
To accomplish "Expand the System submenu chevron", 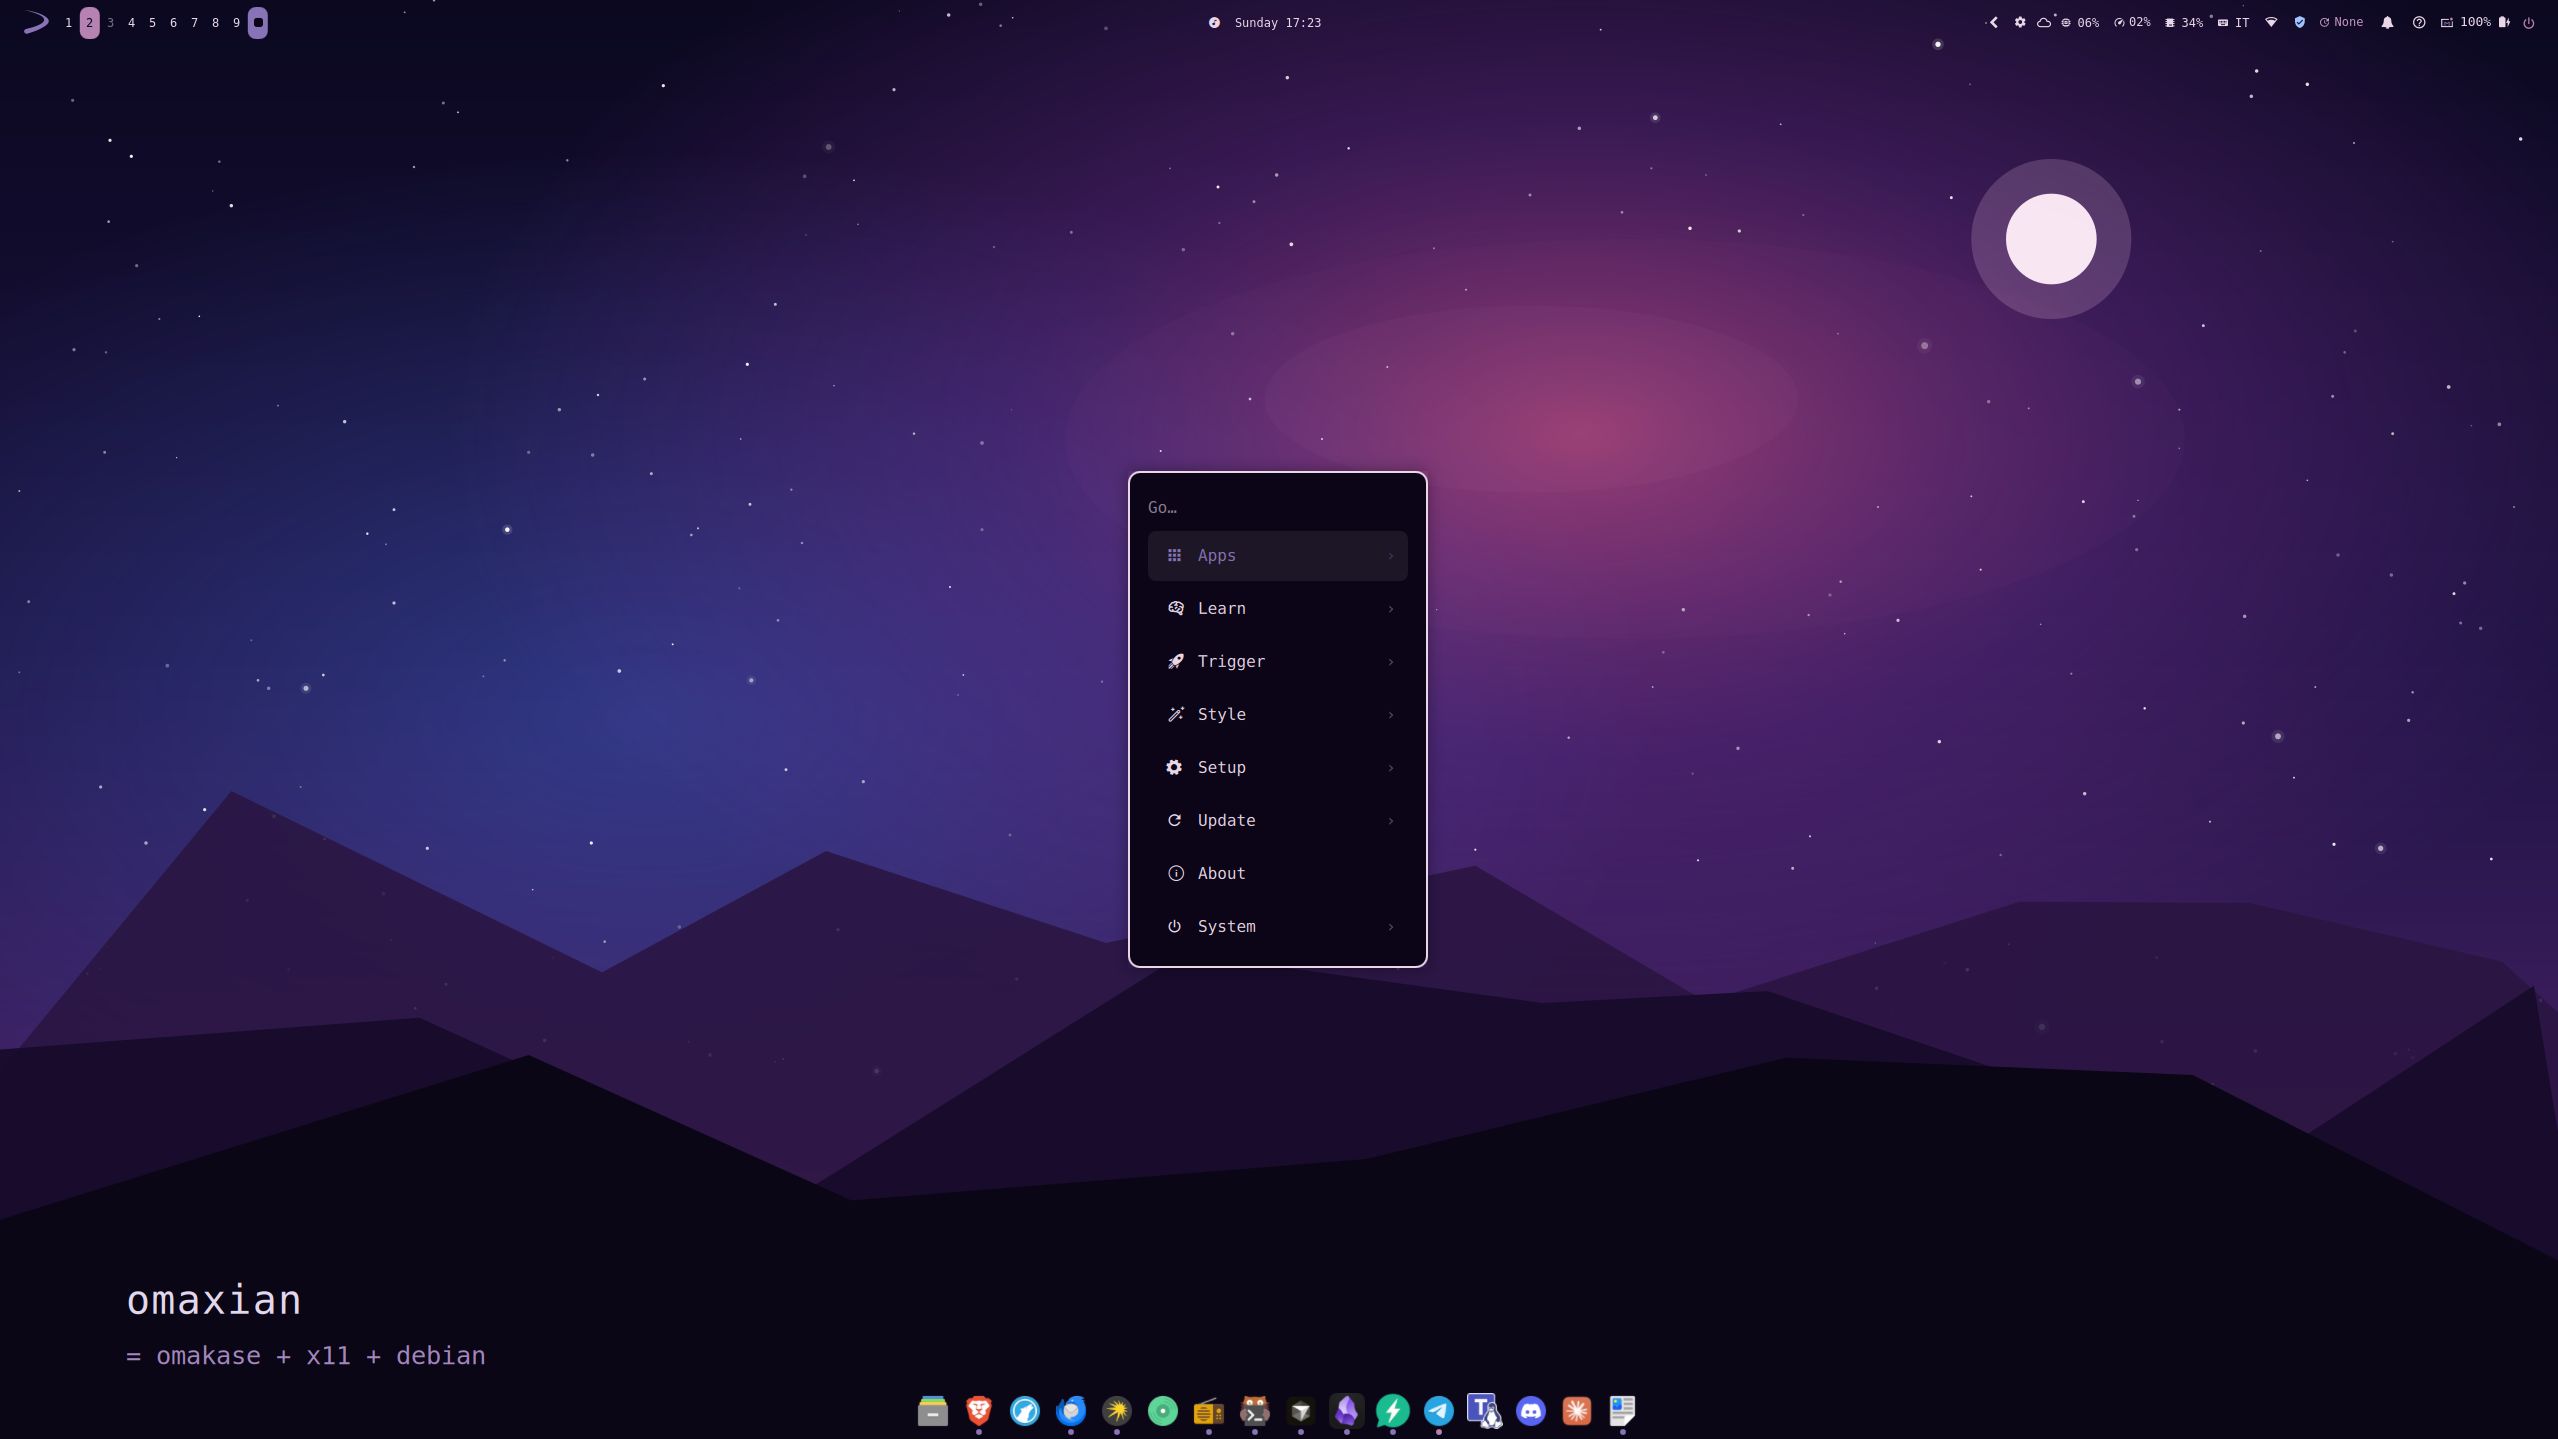I will pyautogui.click(x=1390, y=927).
